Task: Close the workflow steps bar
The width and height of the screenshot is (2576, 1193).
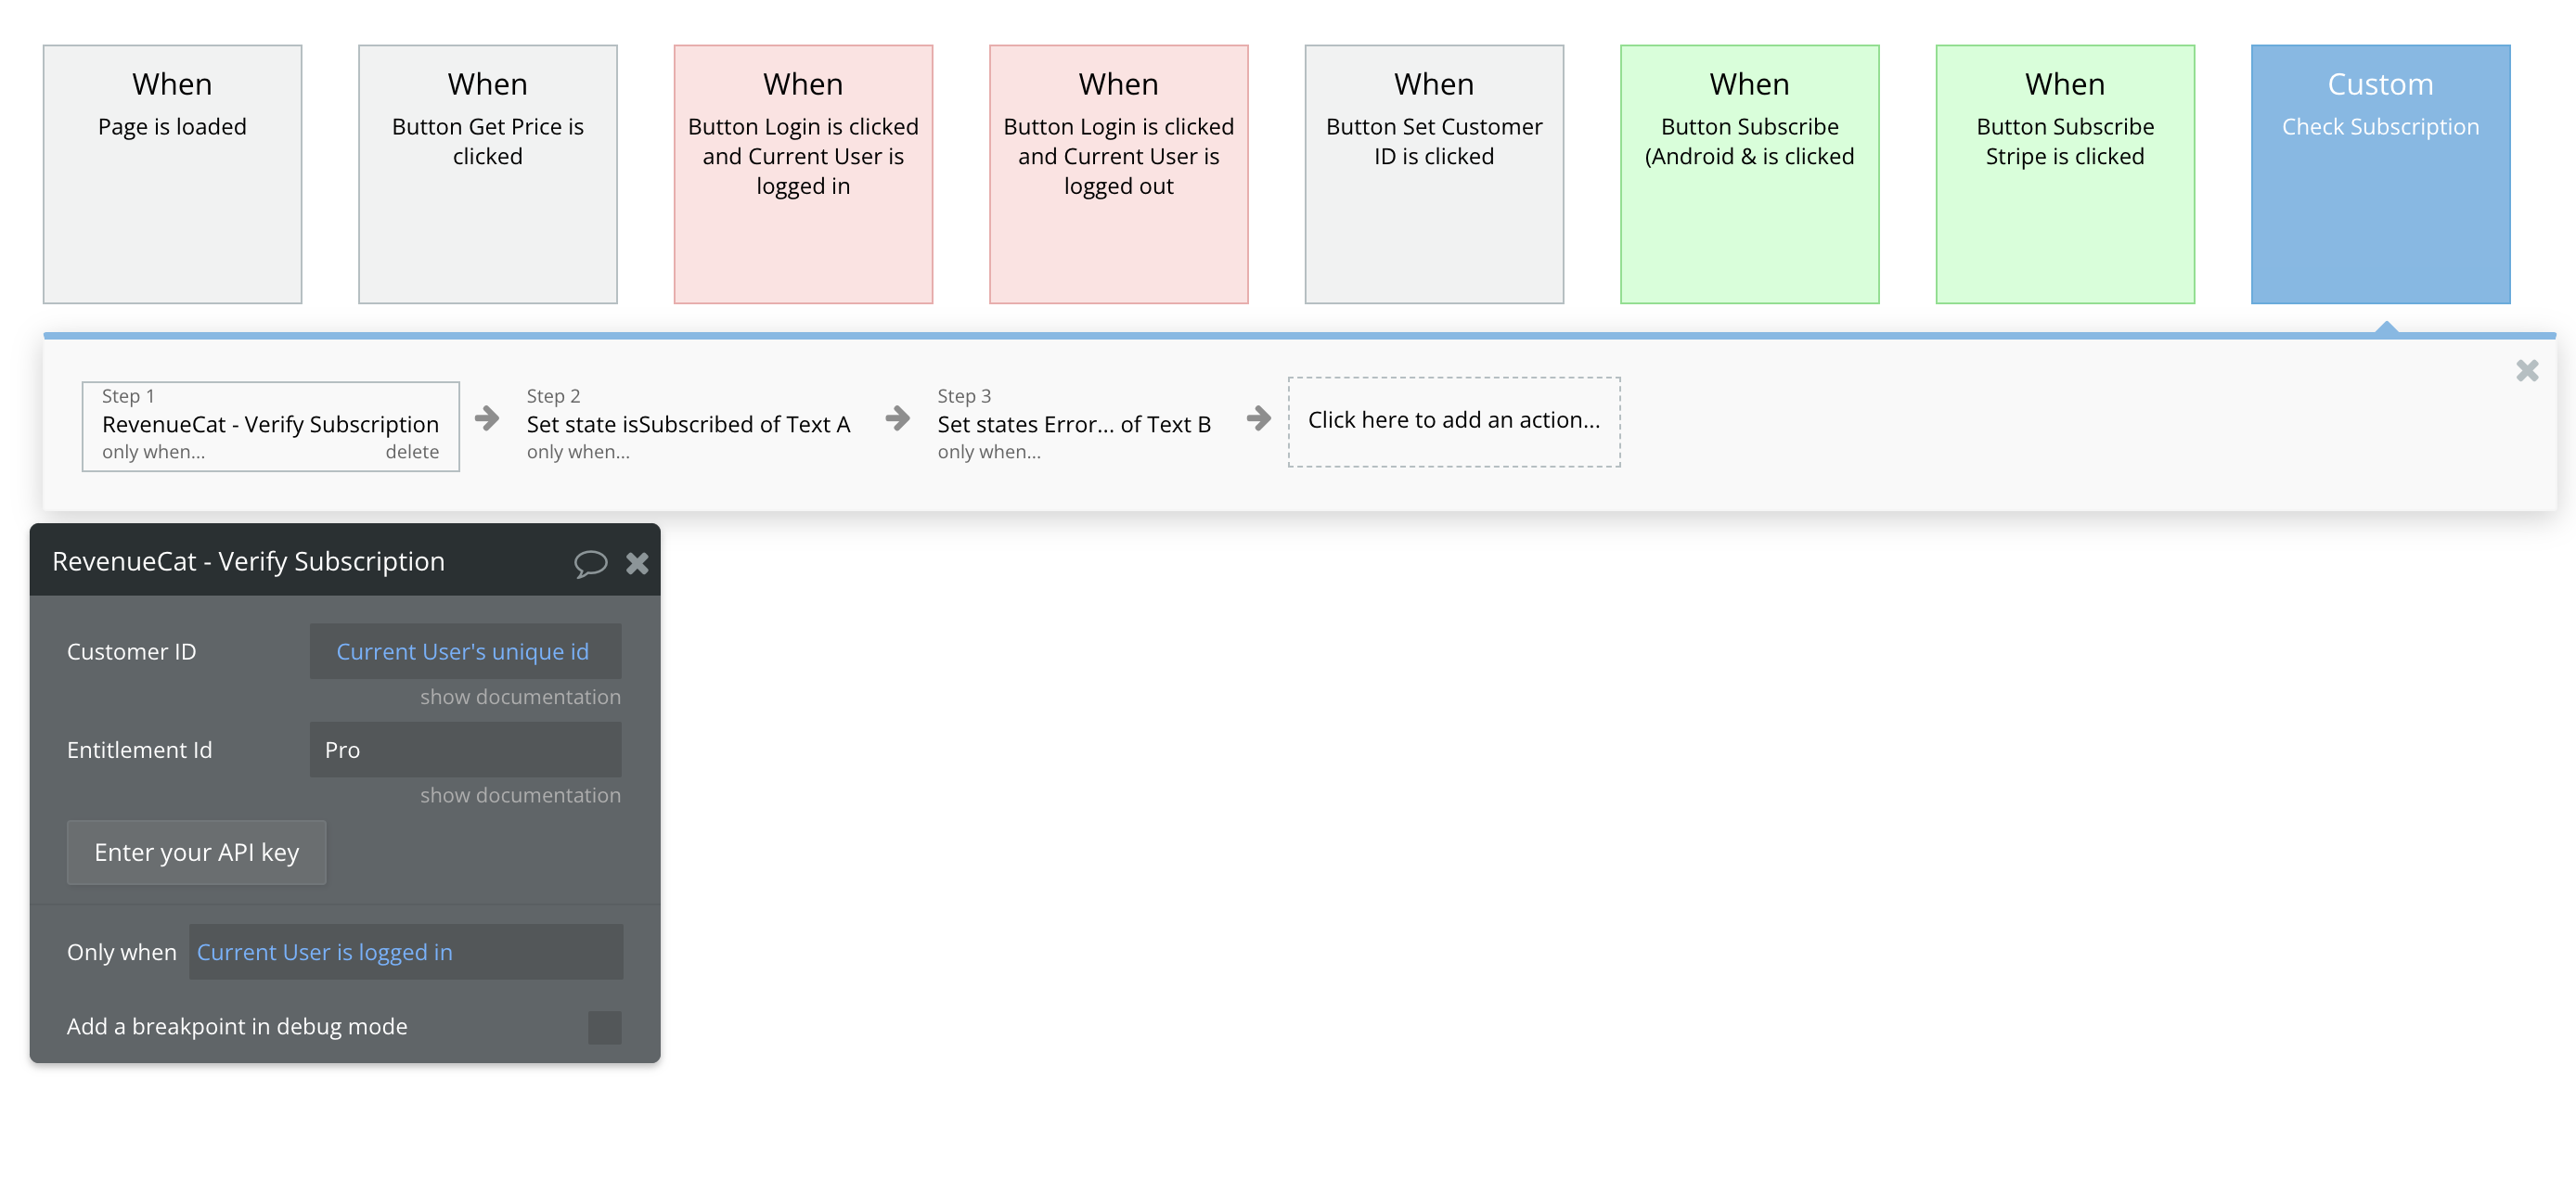Action: point(2527,371)
